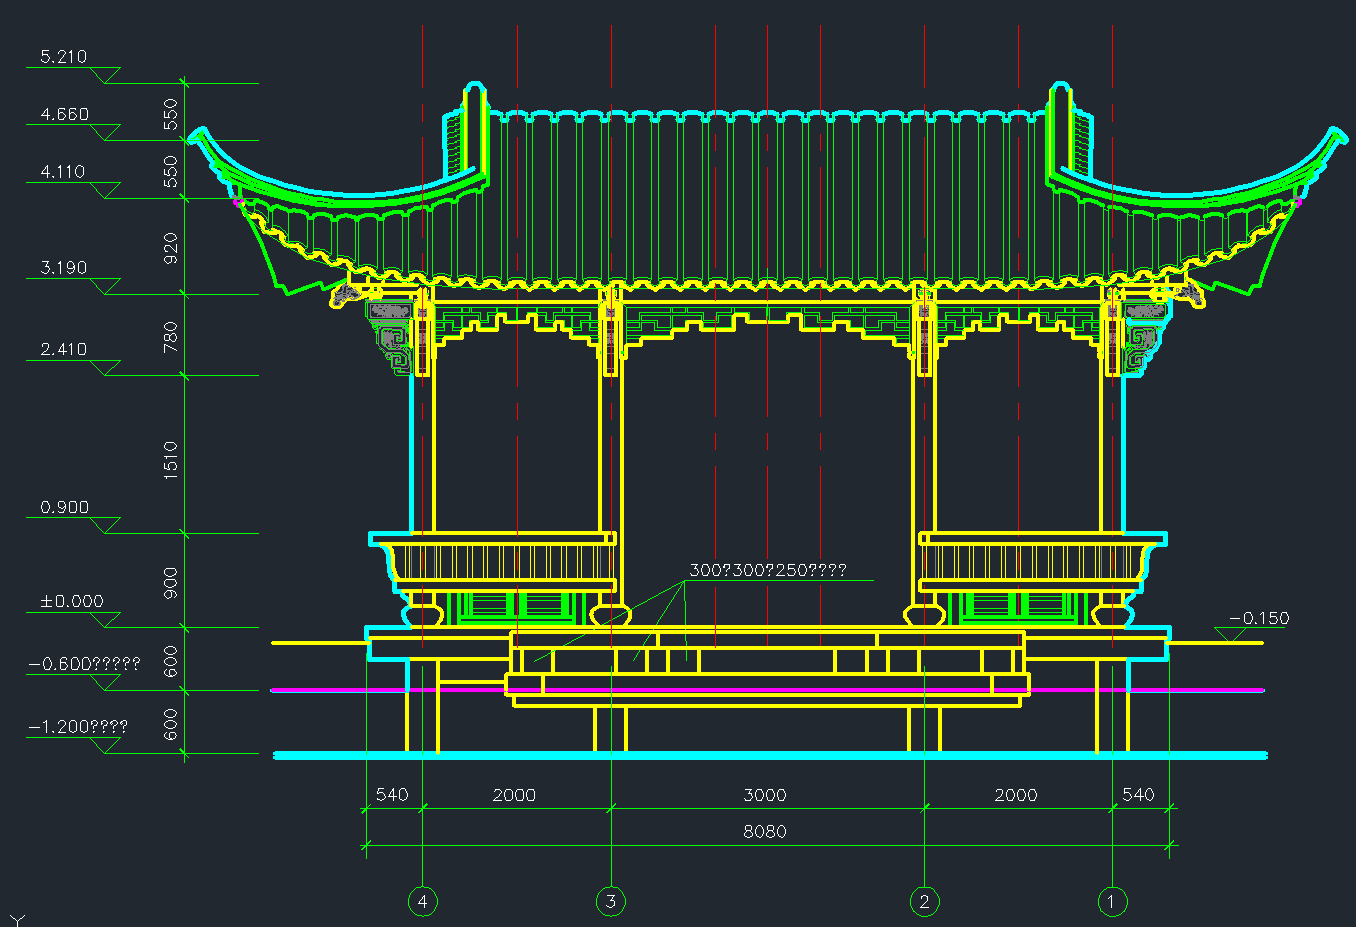
Task: Click the 3000 center span dimension
Action: [x=764, y=795]
